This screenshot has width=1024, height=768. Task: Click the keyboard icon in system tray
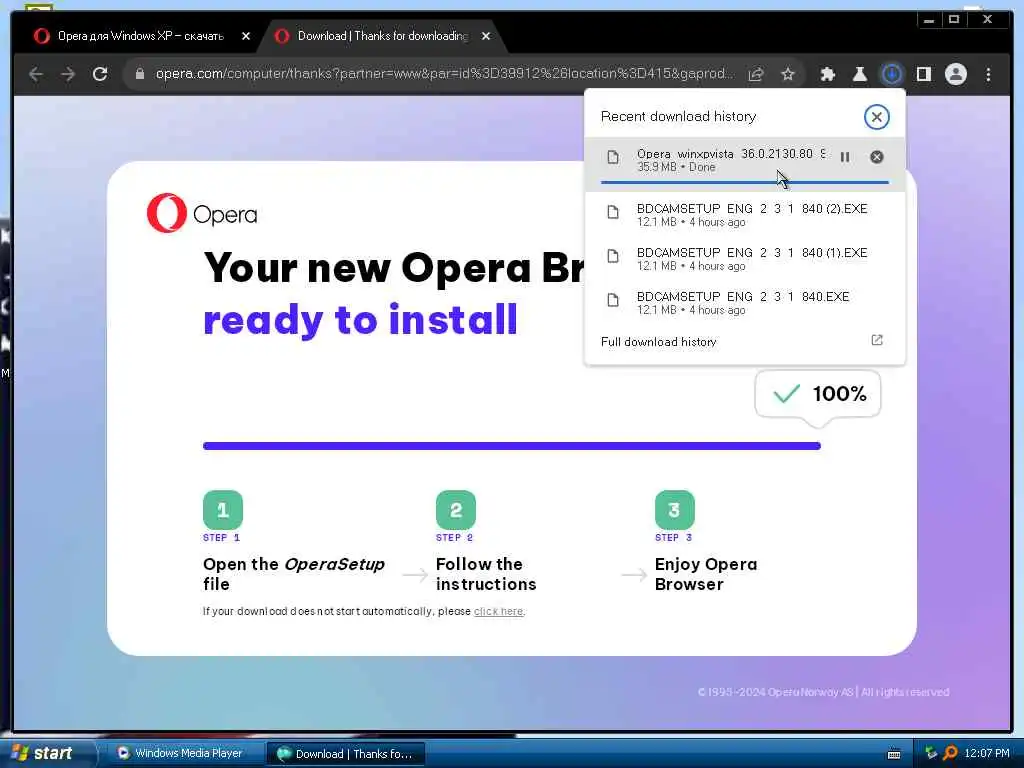click(x=894, y=754)
